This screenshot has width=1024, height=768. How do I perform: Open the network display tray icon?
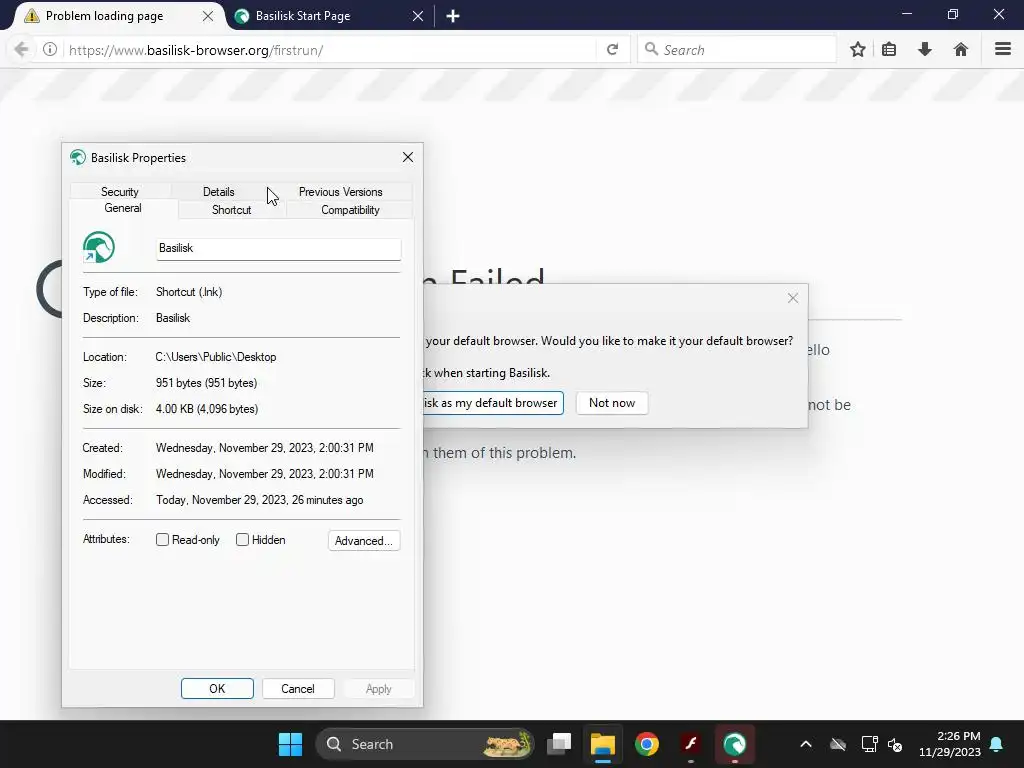(869, 744)
